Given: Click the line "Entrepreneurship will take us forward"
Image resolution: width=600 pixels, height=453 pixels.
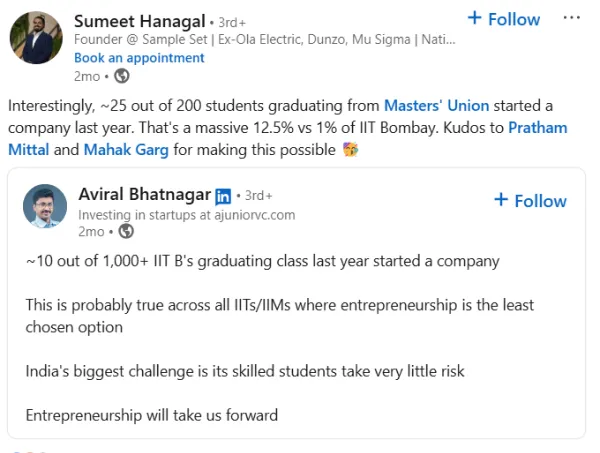Looking at the screenshot, I should pos(151,415).
